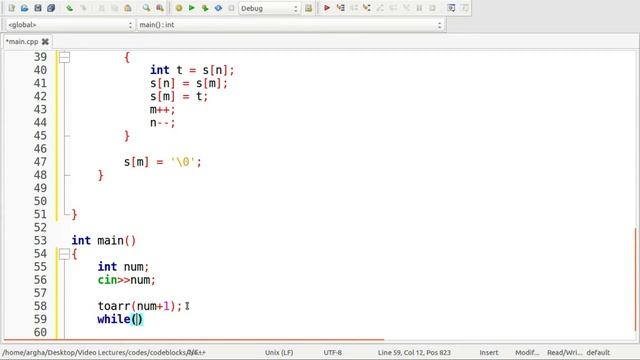This screenshot has height=360, width=640.
Task: Click the 'Insert' mode status field
Action: (489, 352)
